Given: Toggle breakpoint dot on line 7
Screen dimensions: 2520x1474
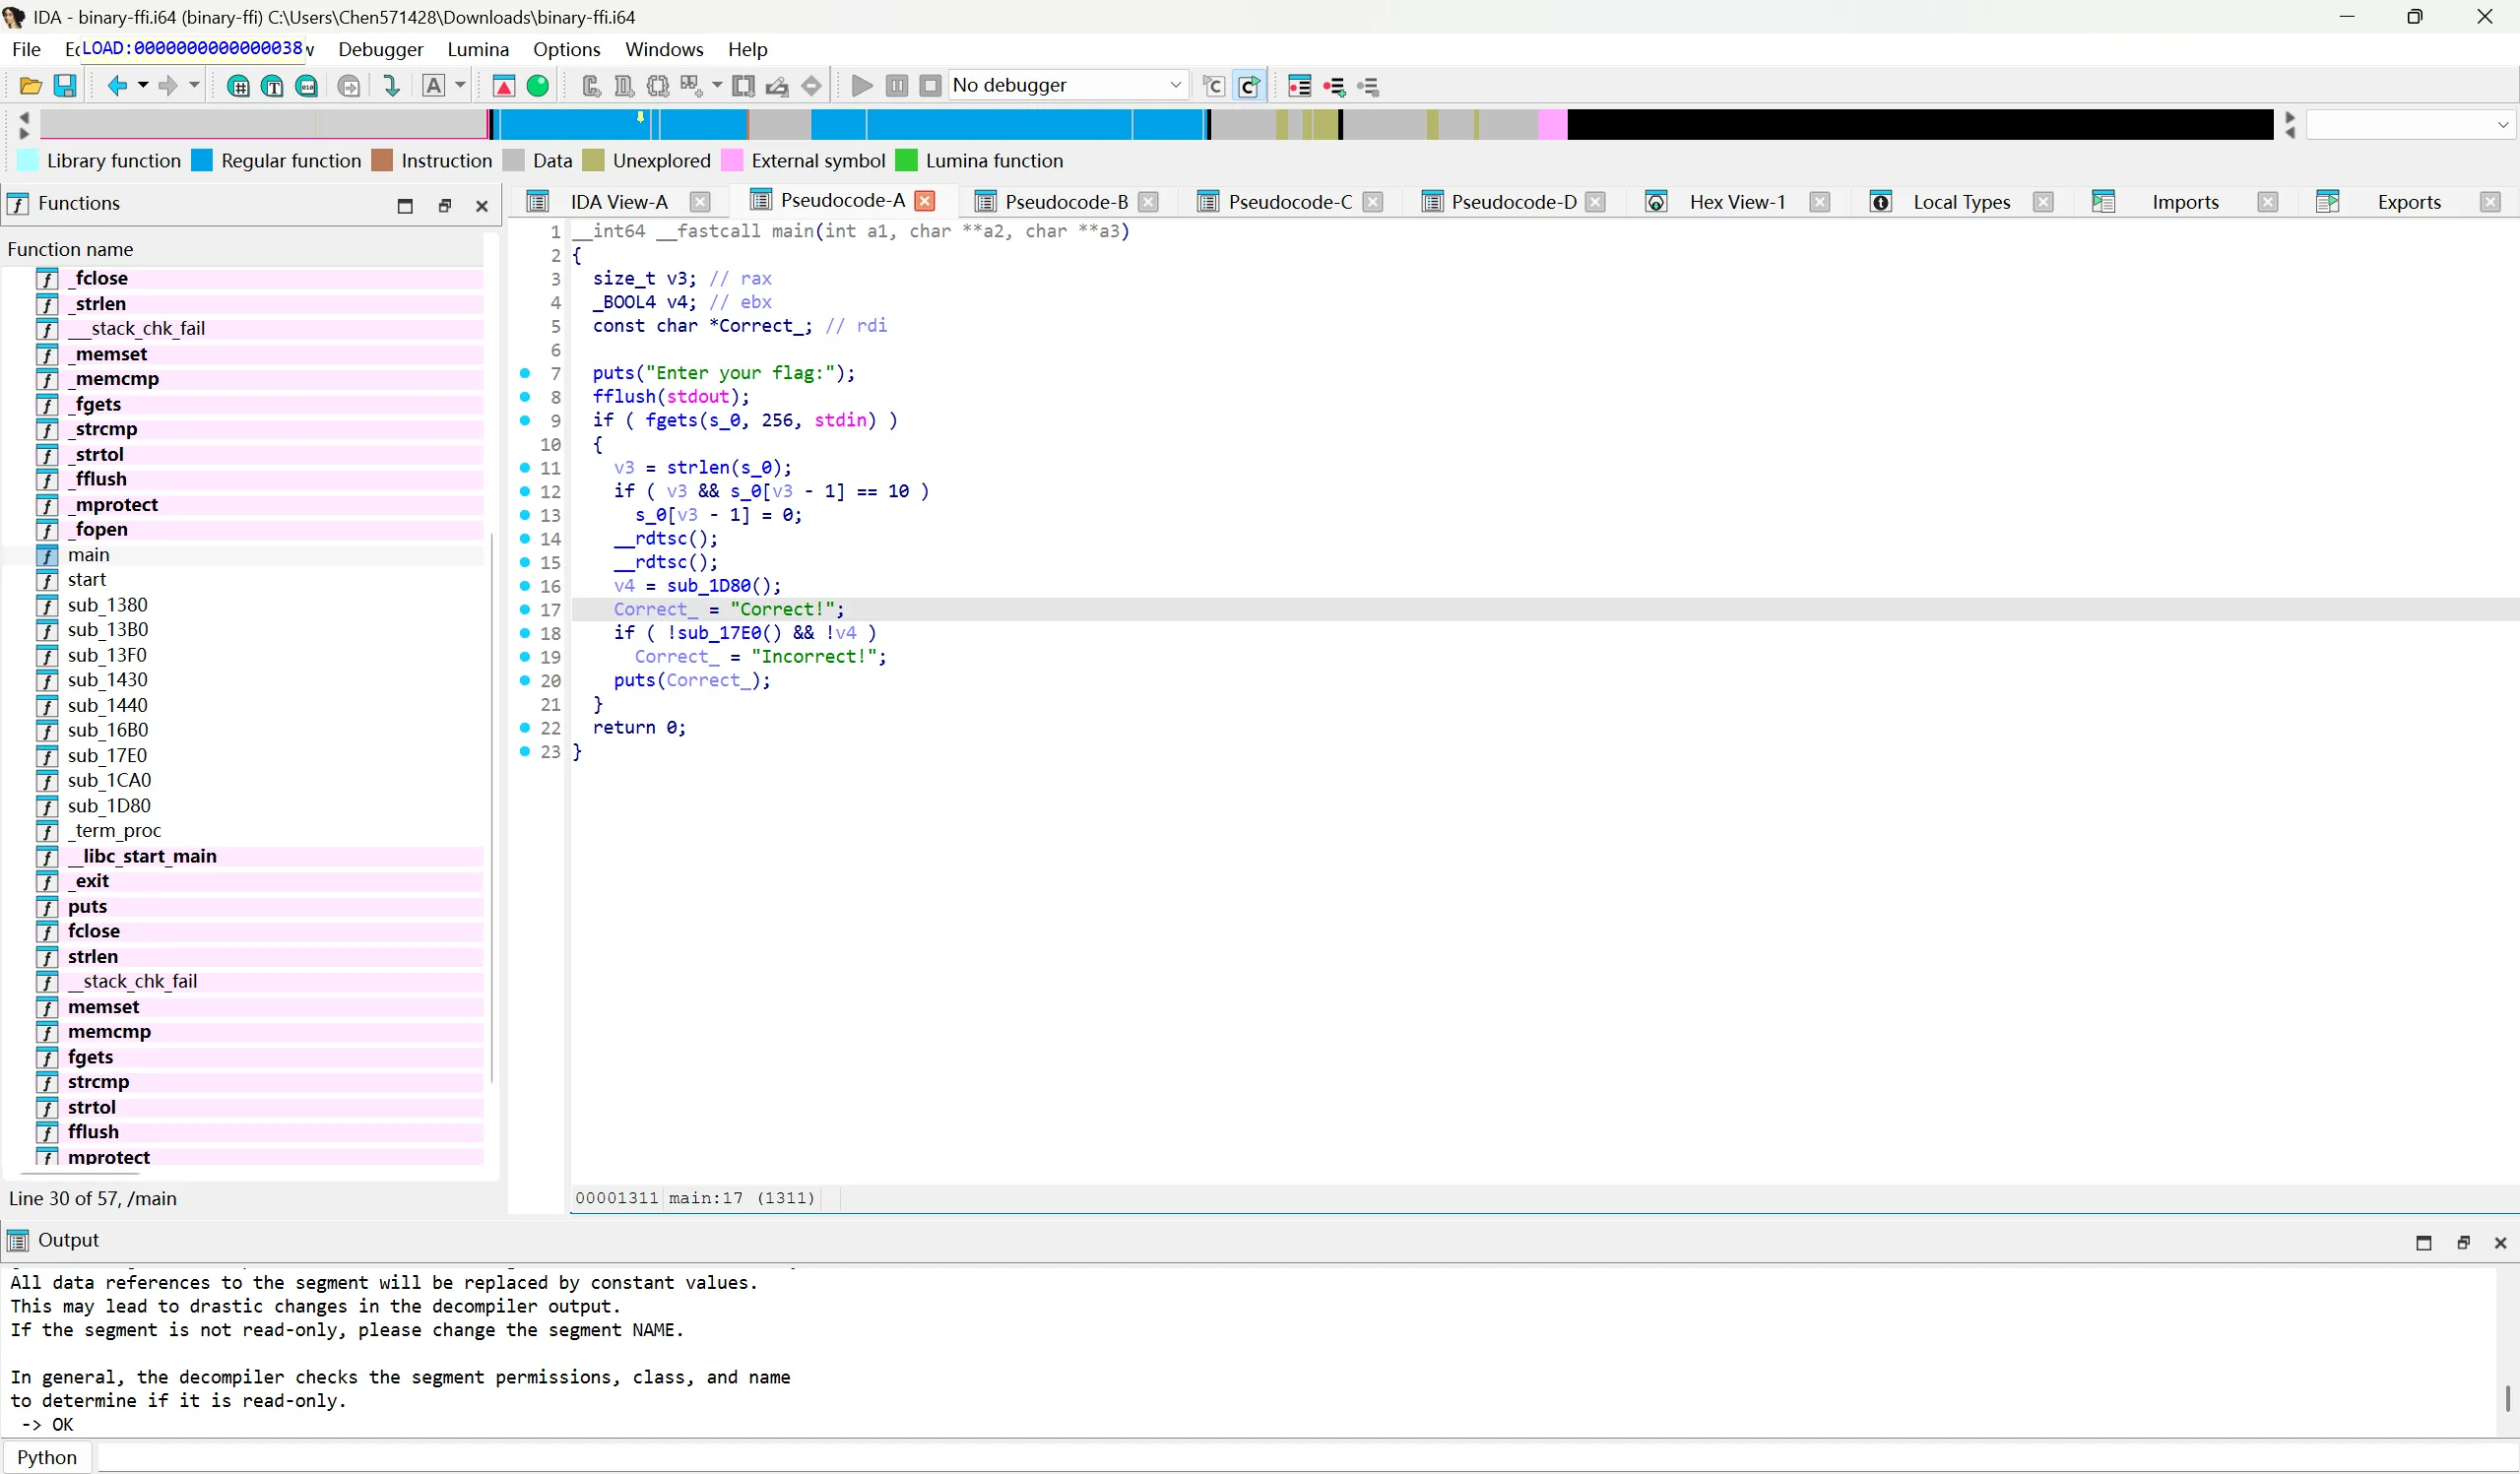Looking at the screenshot, I should [525, 373].
